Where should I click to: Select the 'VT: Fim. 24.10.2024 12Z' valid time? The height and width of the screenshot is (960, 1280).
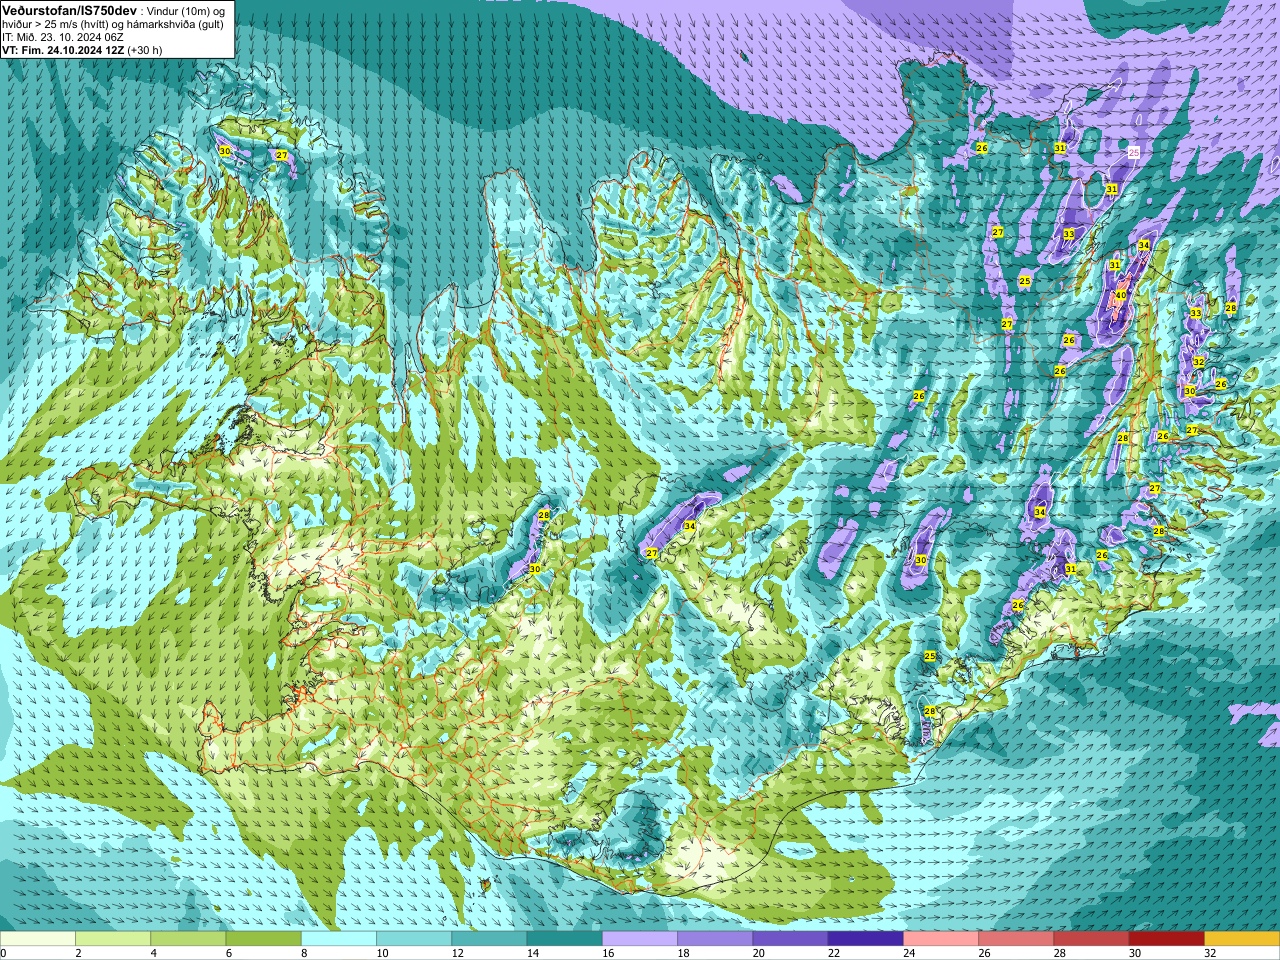tap(63, 50)
